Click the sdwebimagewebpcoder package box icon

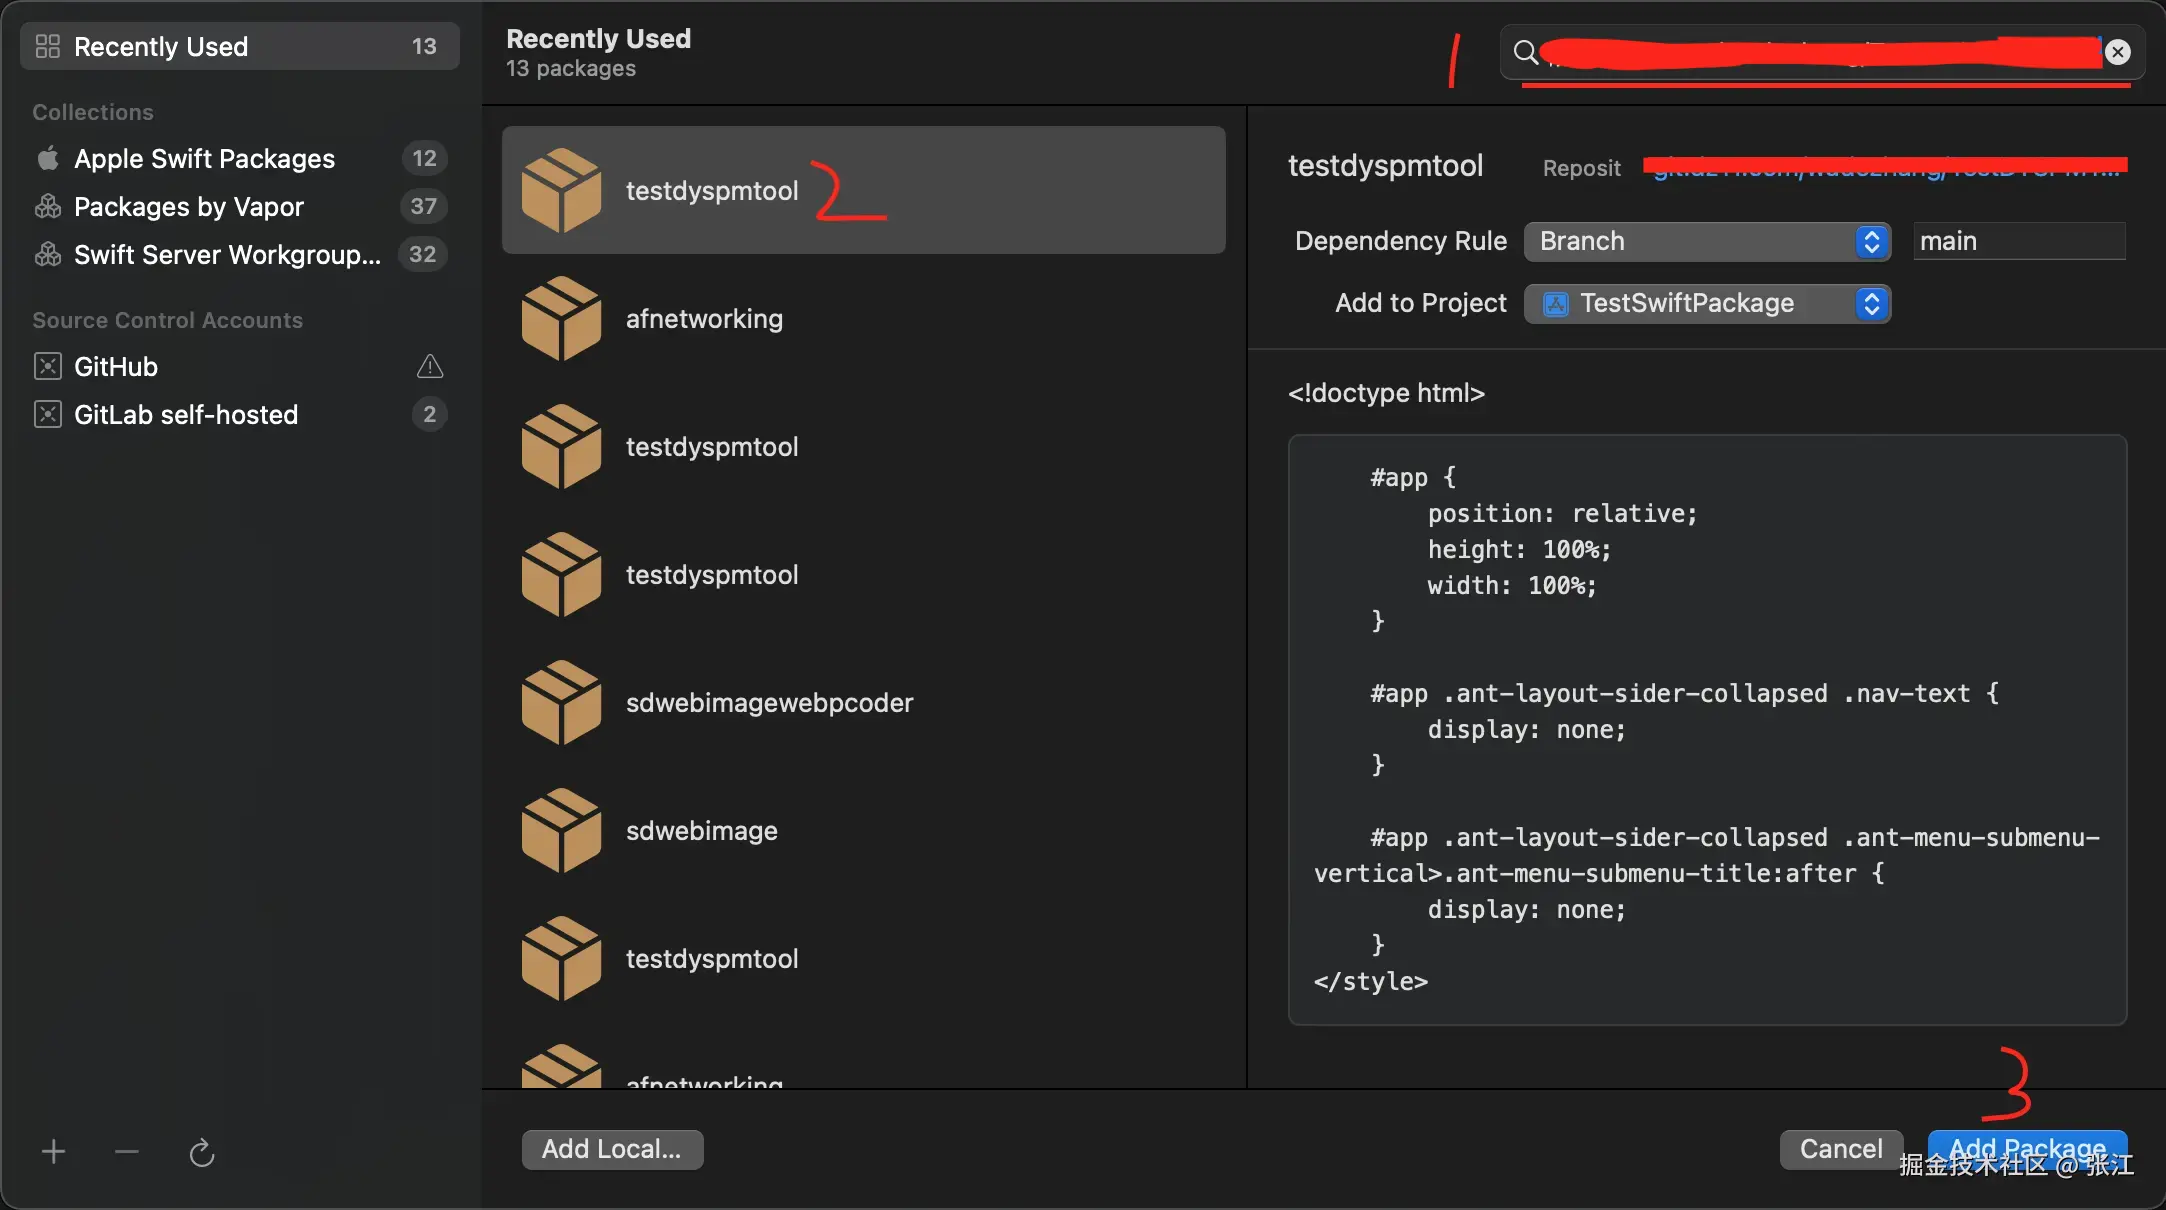561,703
